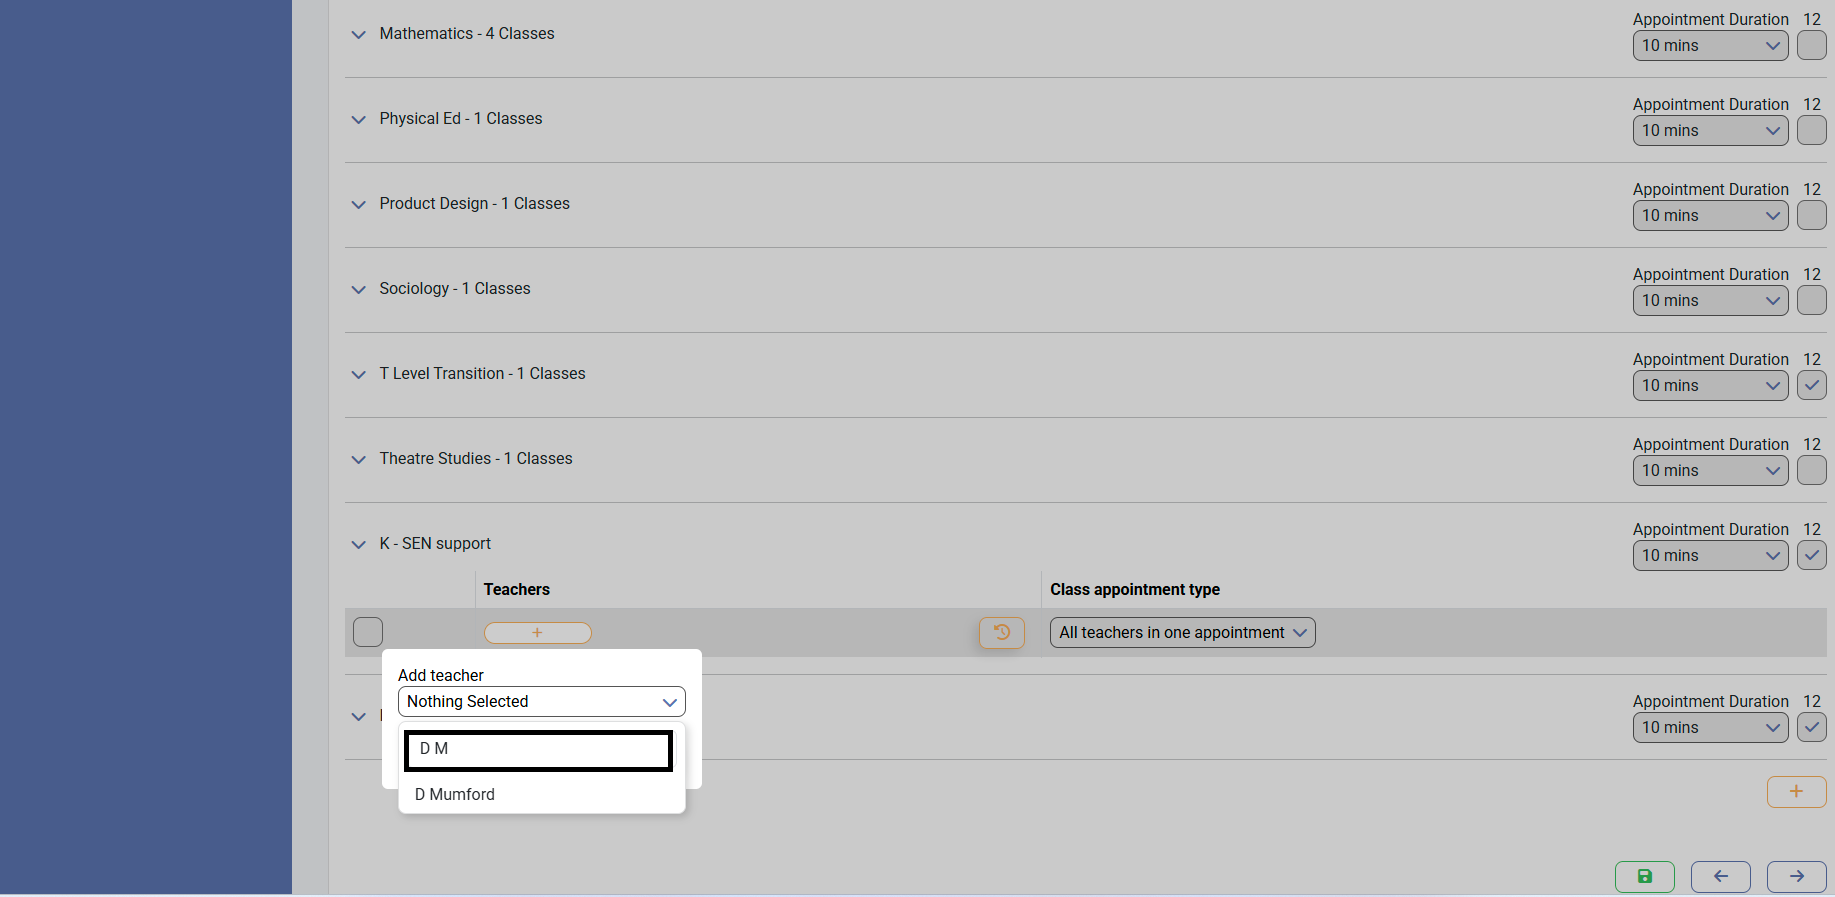Select D M from the teacher list
Image resolution: width=1835 pixels, height=897 pixels.
(x=538, y=750)
